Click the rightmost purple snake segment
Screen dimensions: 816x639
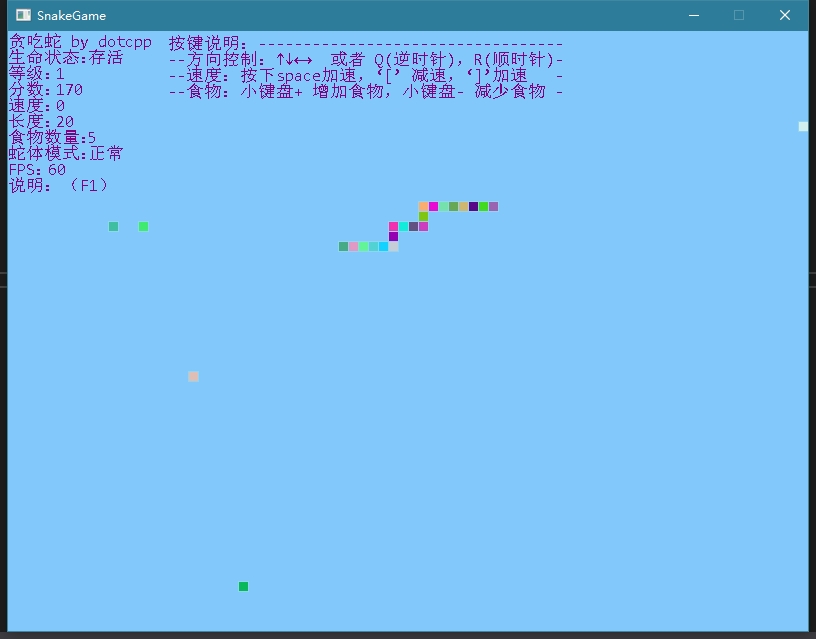coord(493,207)
